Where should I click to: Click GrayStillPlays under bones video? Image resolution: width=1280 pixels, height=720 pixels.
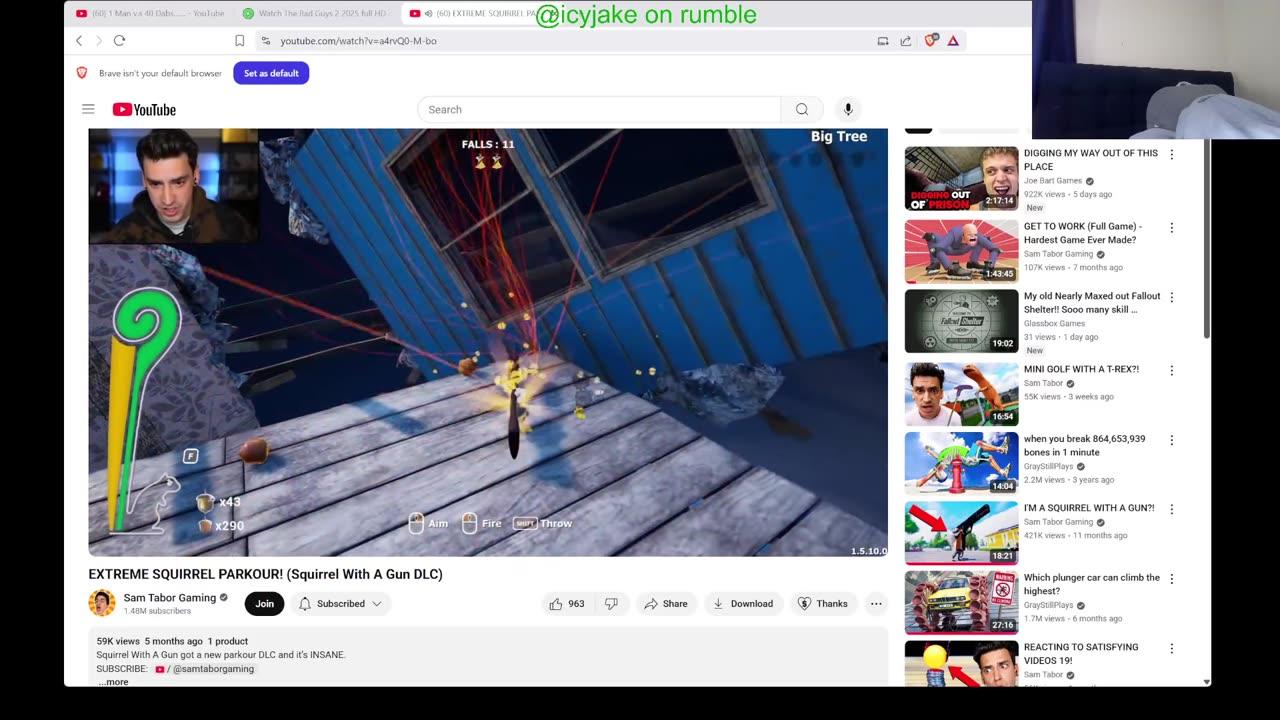click(x=1049, y=466)
